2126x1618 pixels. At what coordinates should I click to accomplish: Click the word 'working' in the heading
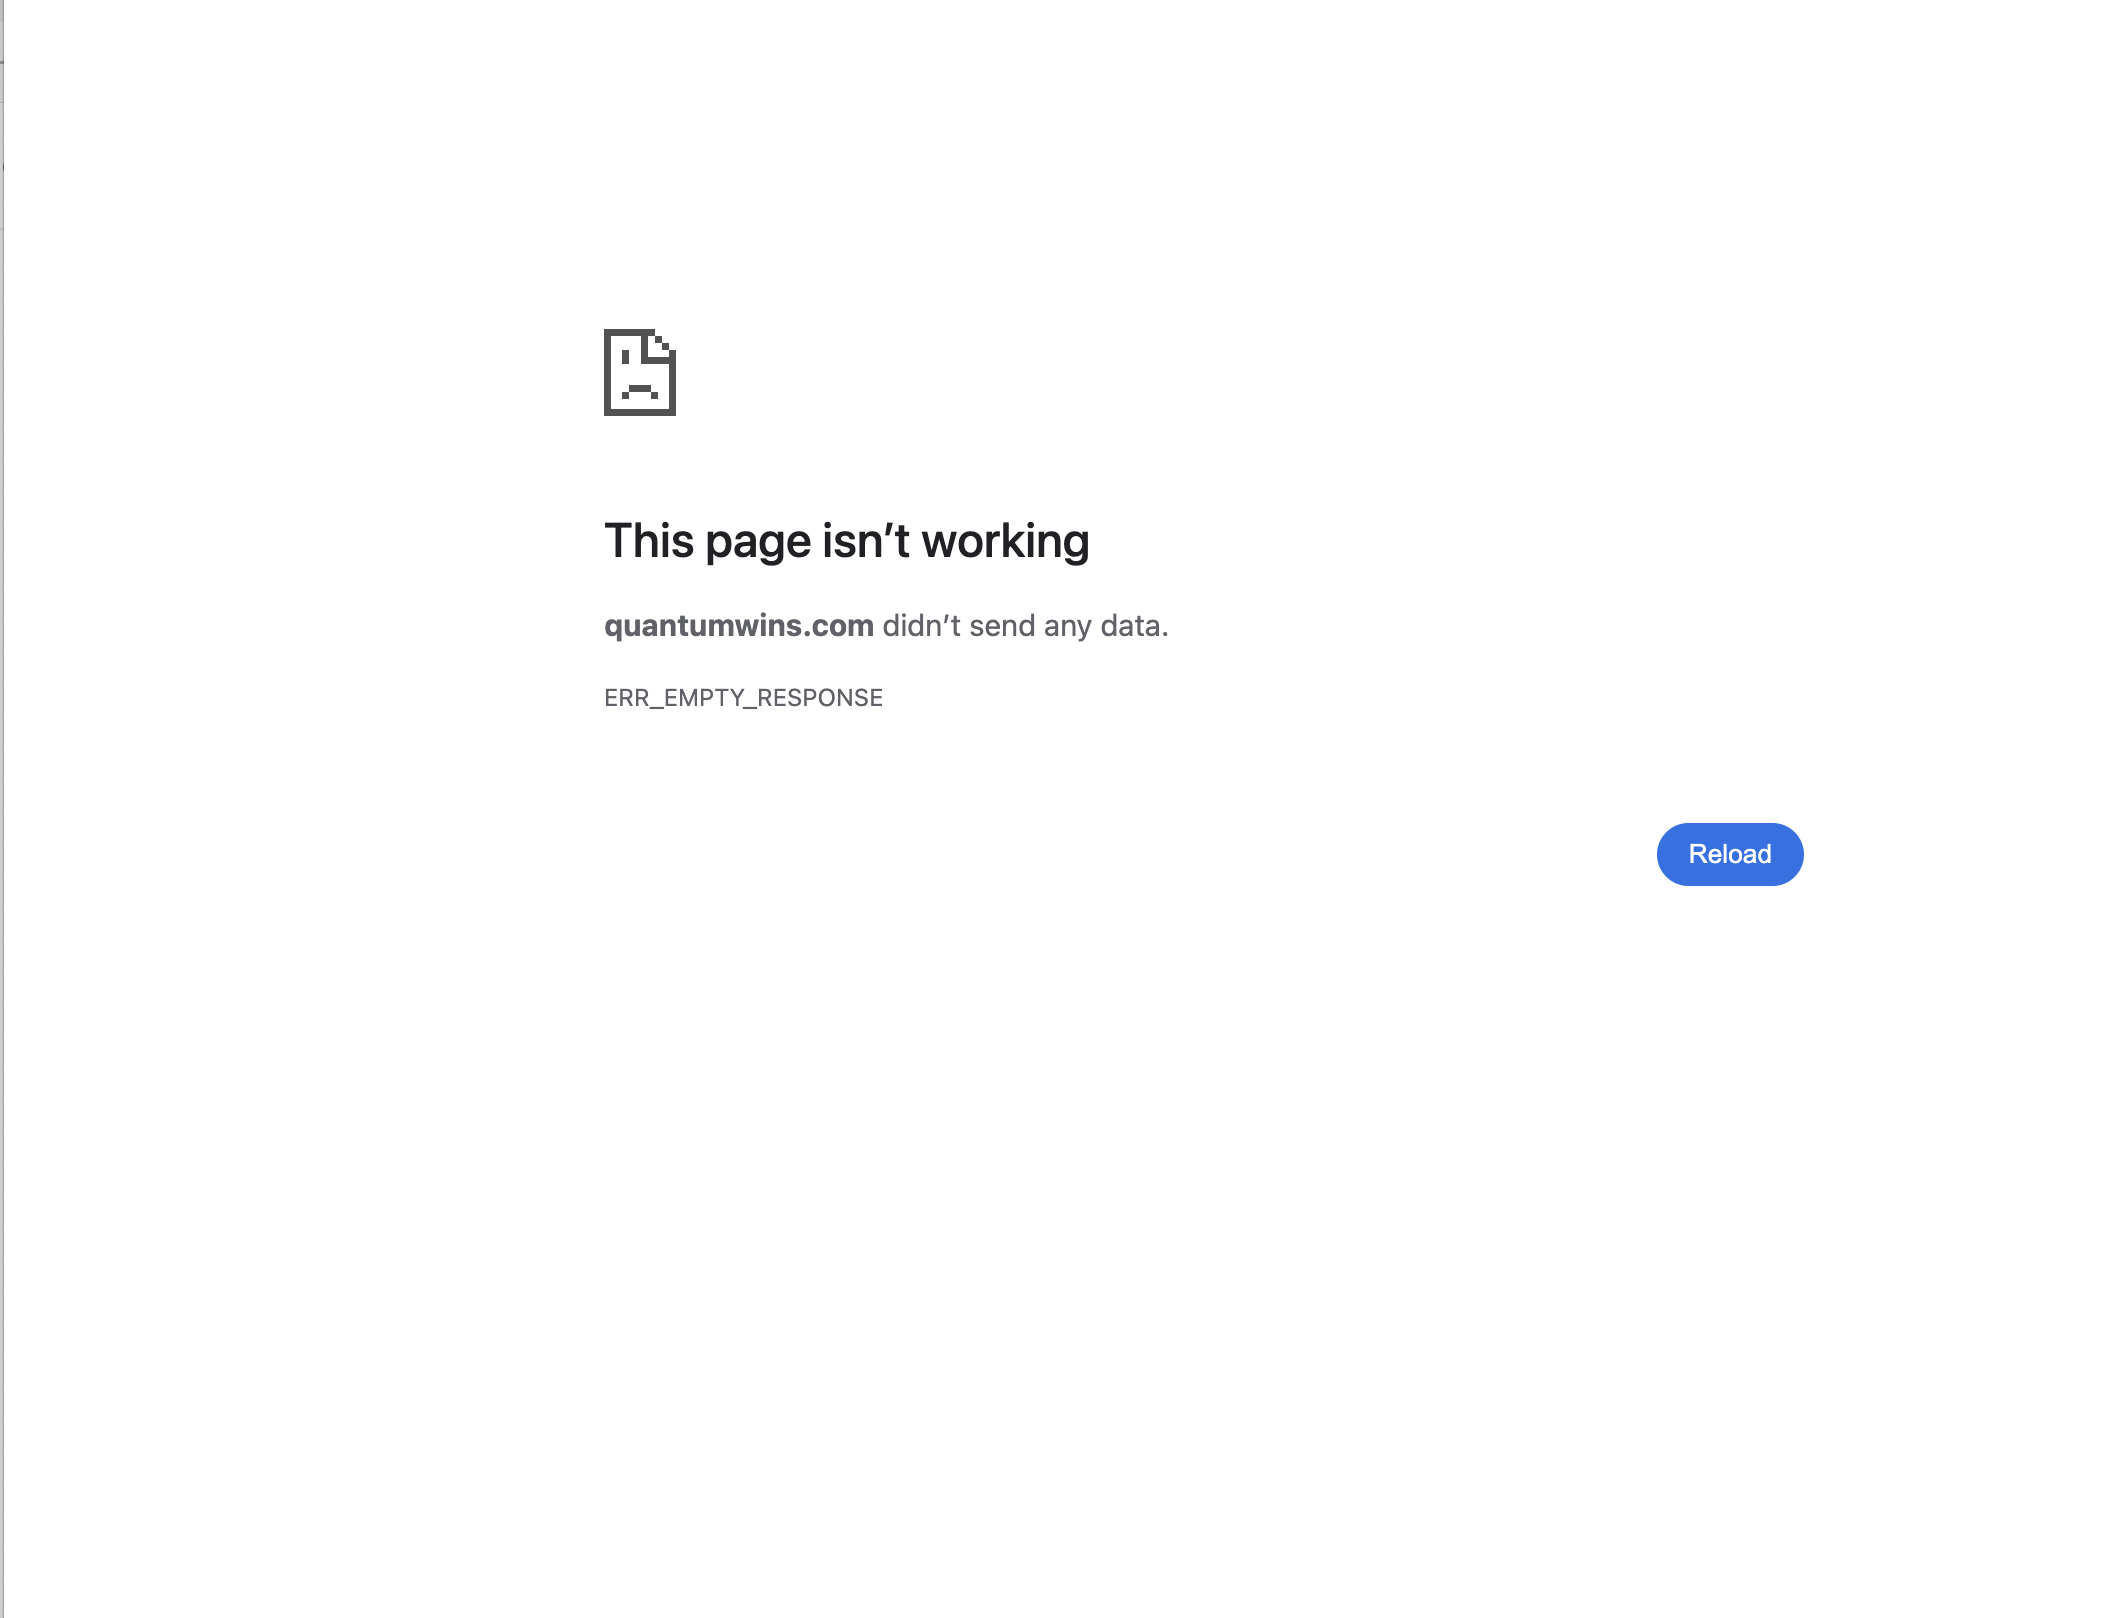1005,541
